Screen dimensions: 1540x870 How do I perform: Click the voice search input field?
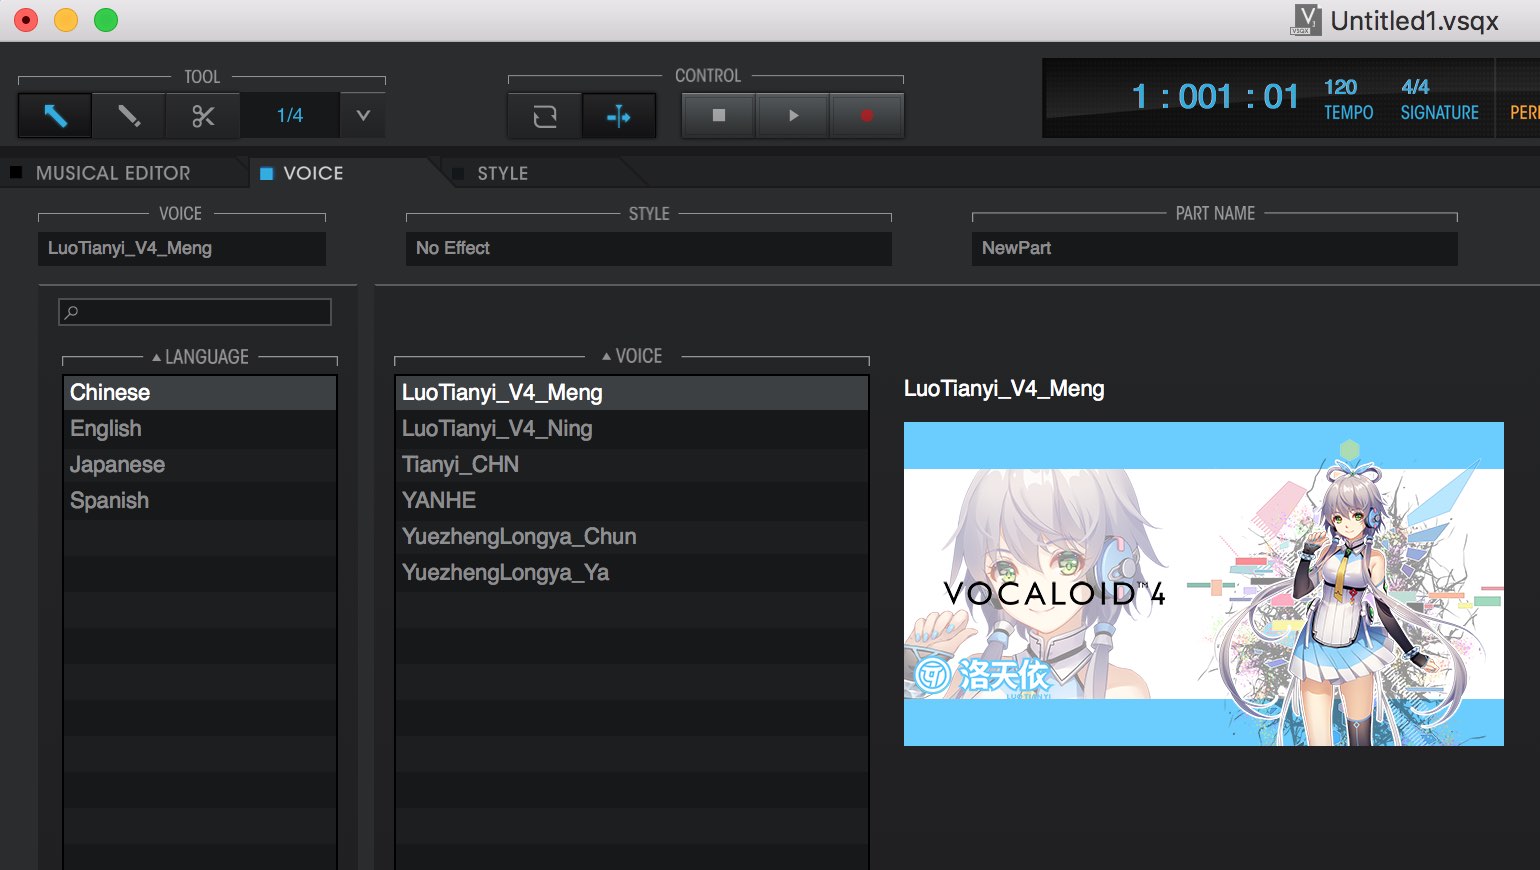[x=195, y=312]
